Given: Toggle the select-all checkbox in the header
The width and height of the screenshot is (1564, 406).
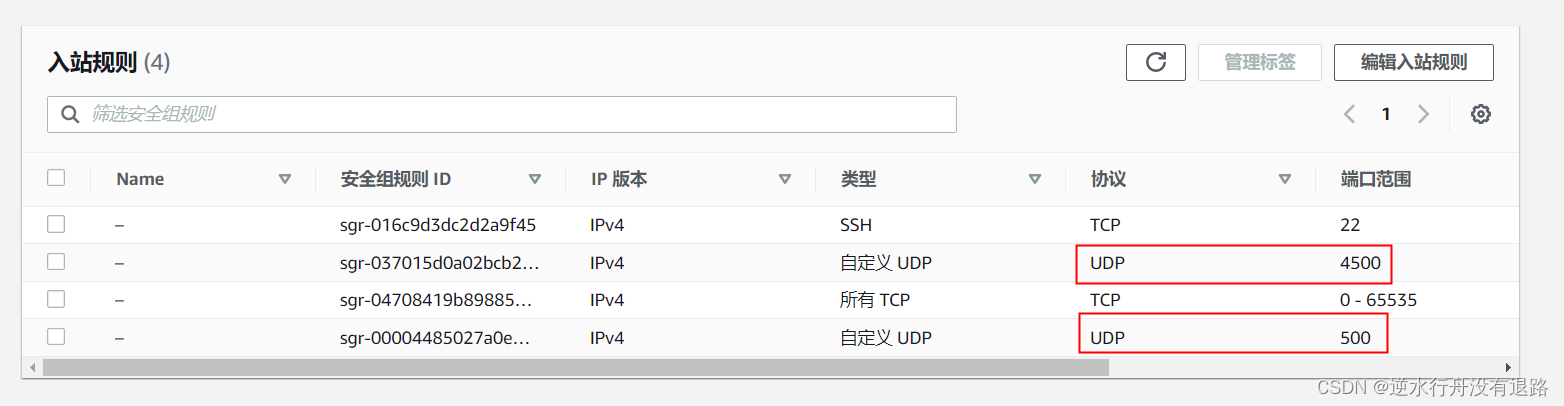Looking at the screenshot, I should pyautogui.click(x=56, y=178).
